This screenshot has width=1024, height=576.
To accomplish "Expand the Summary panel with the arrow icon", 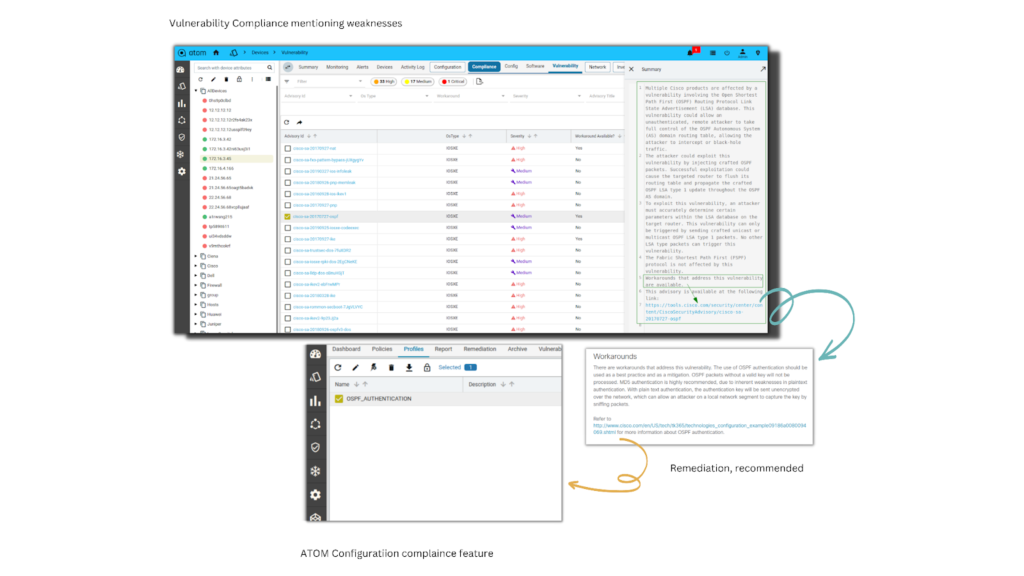I will 763,69.
